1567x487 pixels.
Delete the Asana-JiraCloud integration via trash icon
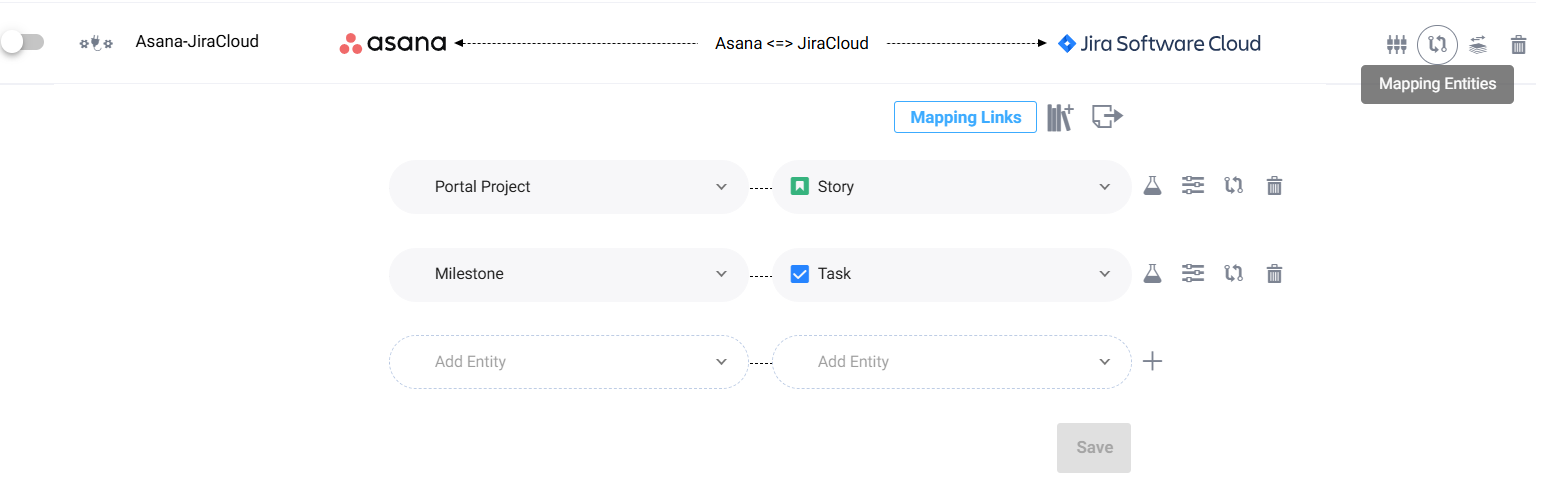click(x=1518, y=44)
